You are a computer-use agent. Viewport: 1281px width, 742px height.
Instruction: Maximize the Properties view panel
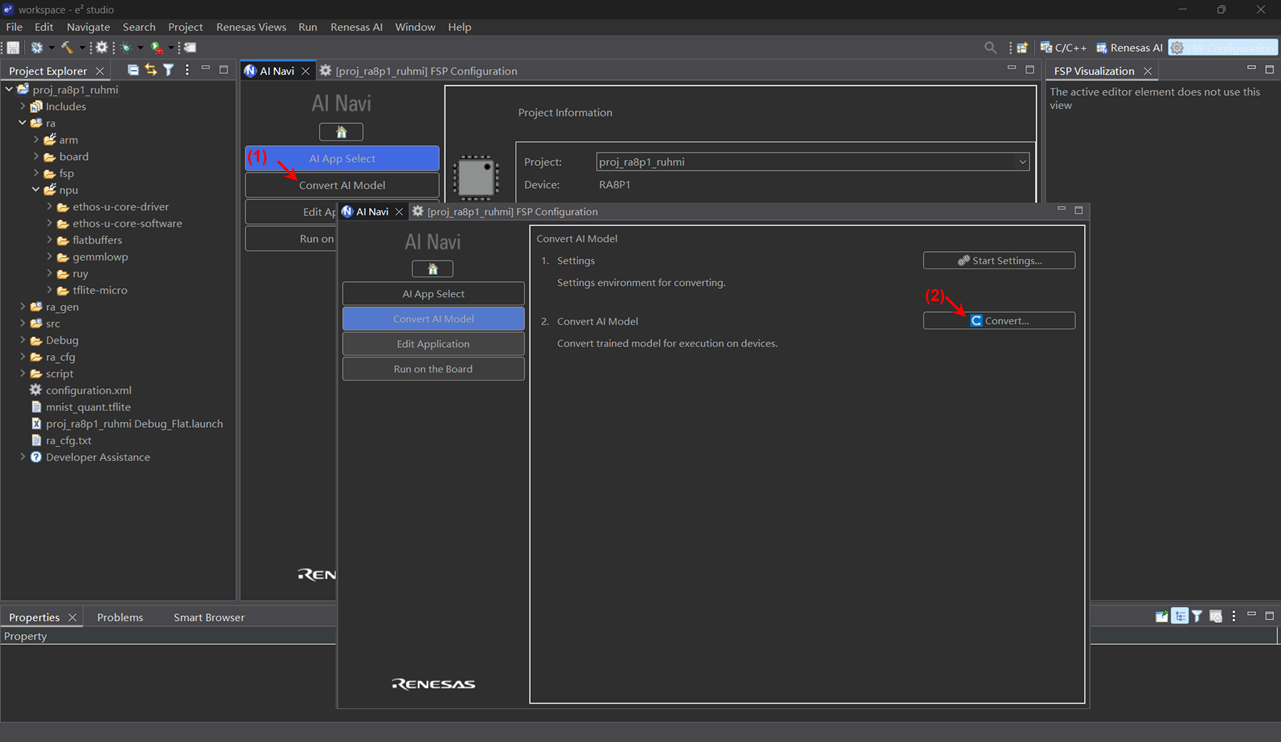tap(1270, 615)
